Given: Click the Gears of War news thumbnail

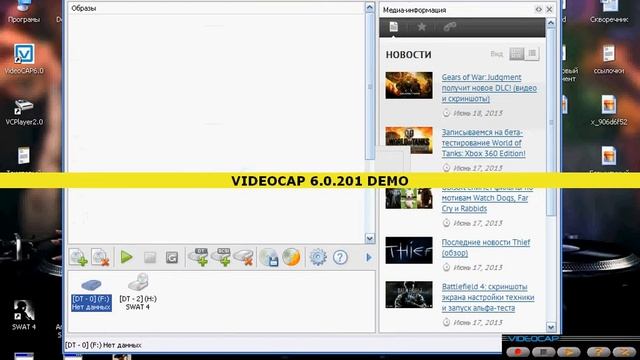Looking at the screenshot, I should click(x=409, y=85).
